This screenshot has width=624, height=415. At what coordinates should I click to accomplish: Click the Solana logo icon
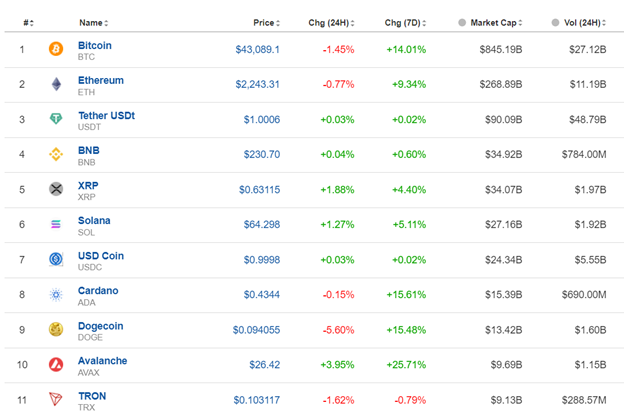pyautogui.click(x=56, y=224)
